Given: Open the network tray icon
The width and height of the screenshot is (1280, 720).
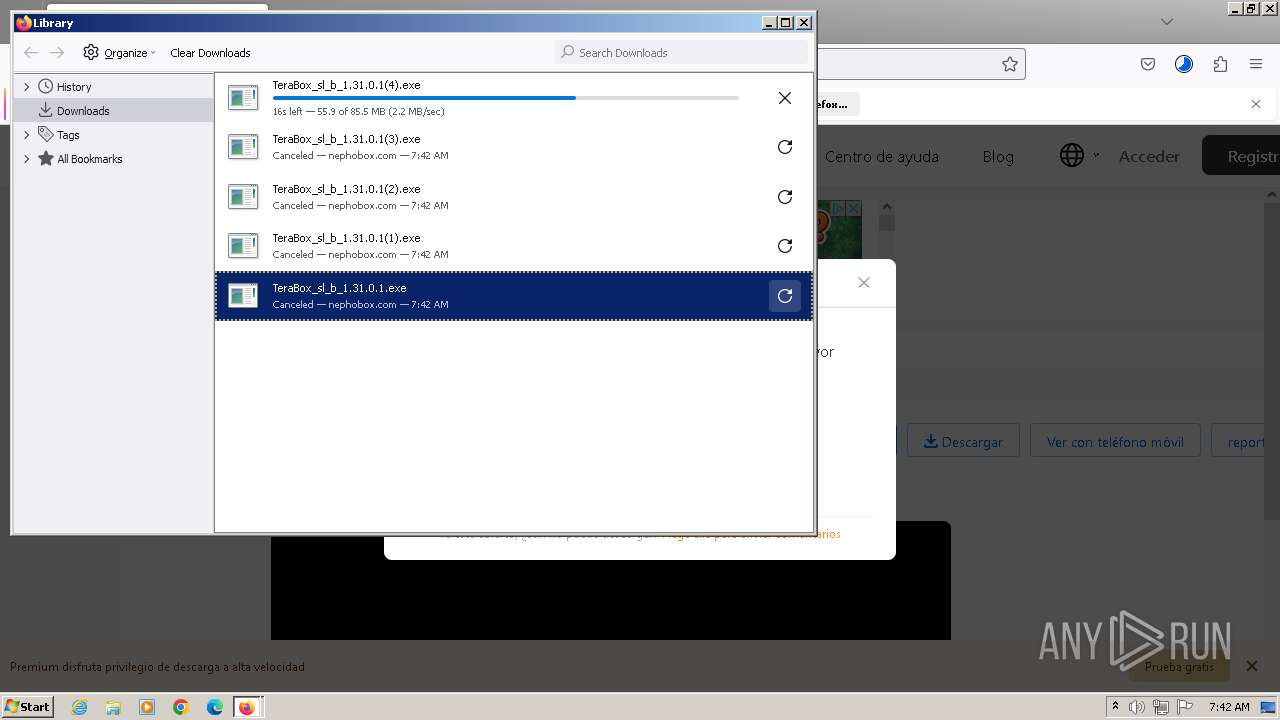Looking at the screenshot, I should (x=1161, y=707).
